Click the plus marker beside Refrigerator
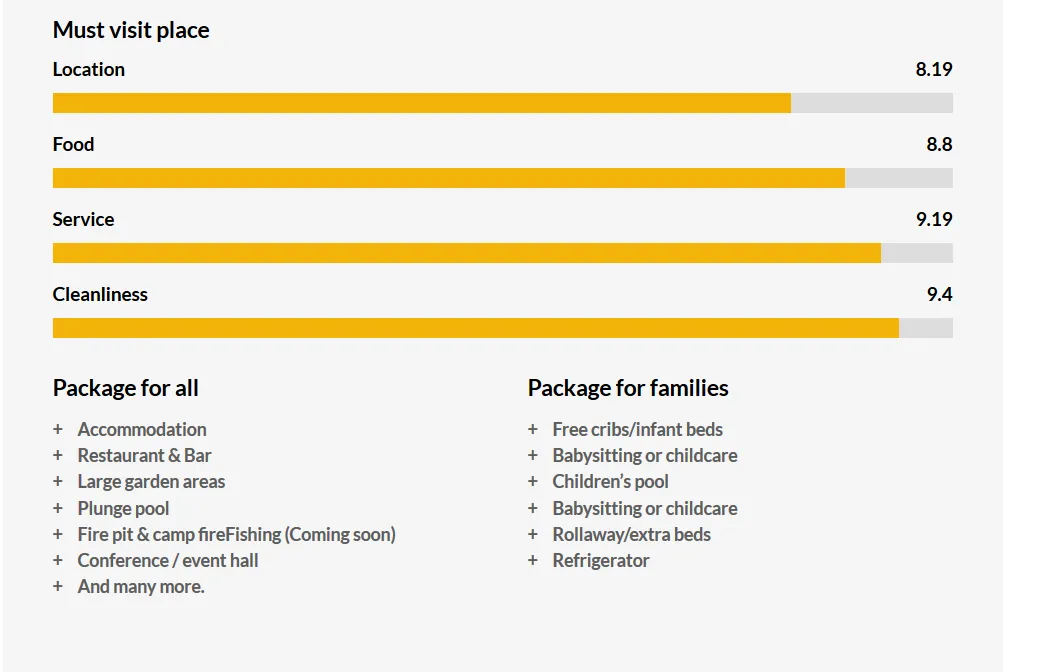The width and height of the screenshot is (1058, 672). [x=533, y=561]
